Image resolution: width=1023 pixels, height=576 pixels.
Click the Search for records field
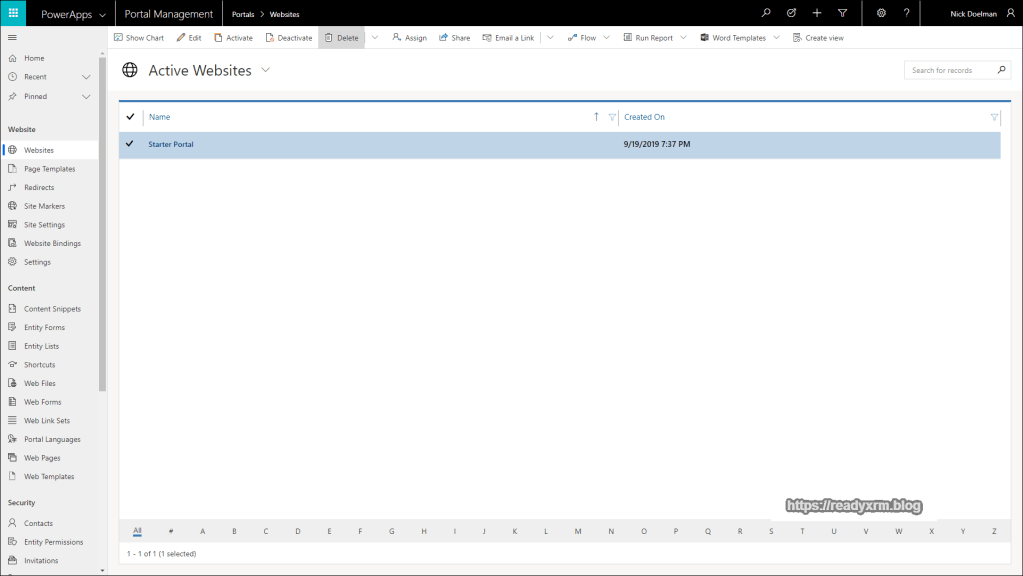tap(950, 70)
